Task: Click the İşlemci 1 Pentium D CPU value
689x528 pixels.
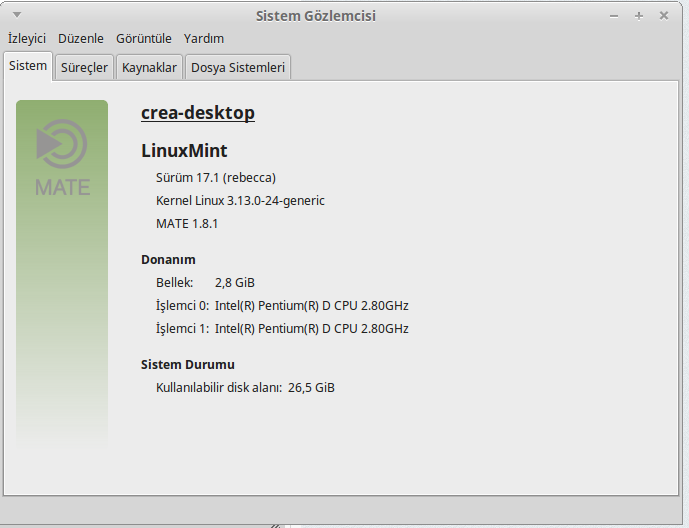Action: pos(312,329)
